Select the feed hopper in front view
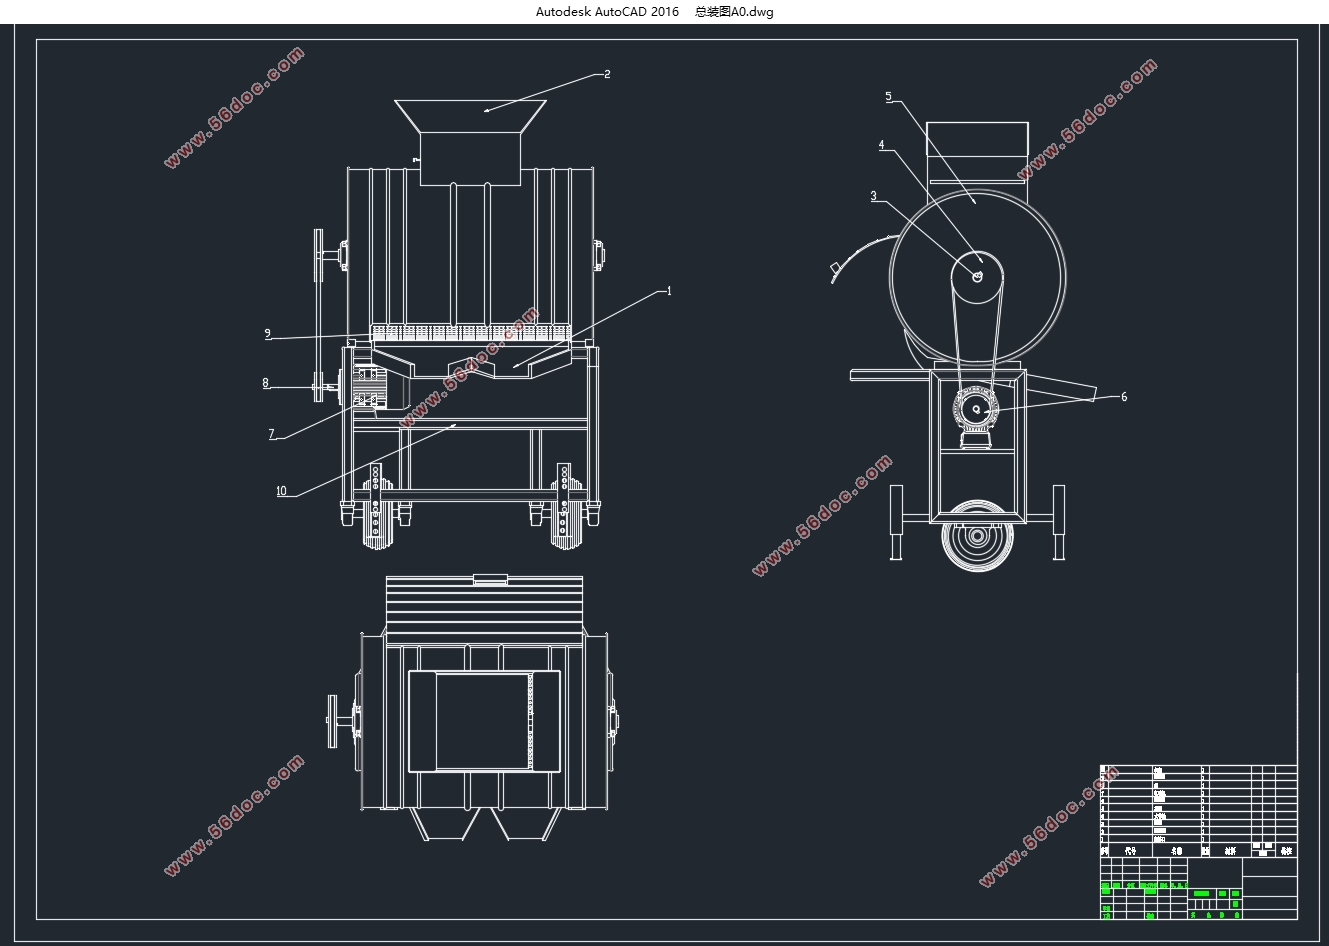This screenshot has height=946, width=1329. 471,142
